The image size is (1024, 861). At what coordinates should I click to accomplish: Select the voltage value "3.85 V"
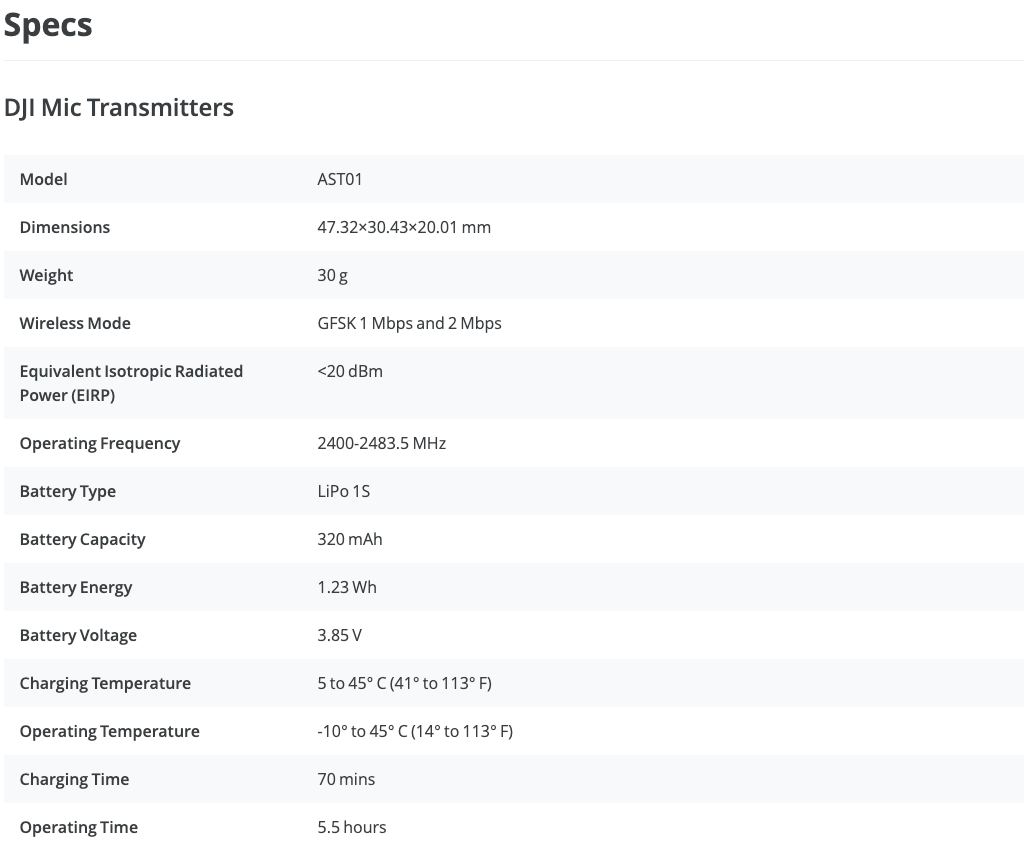(340, 636)
